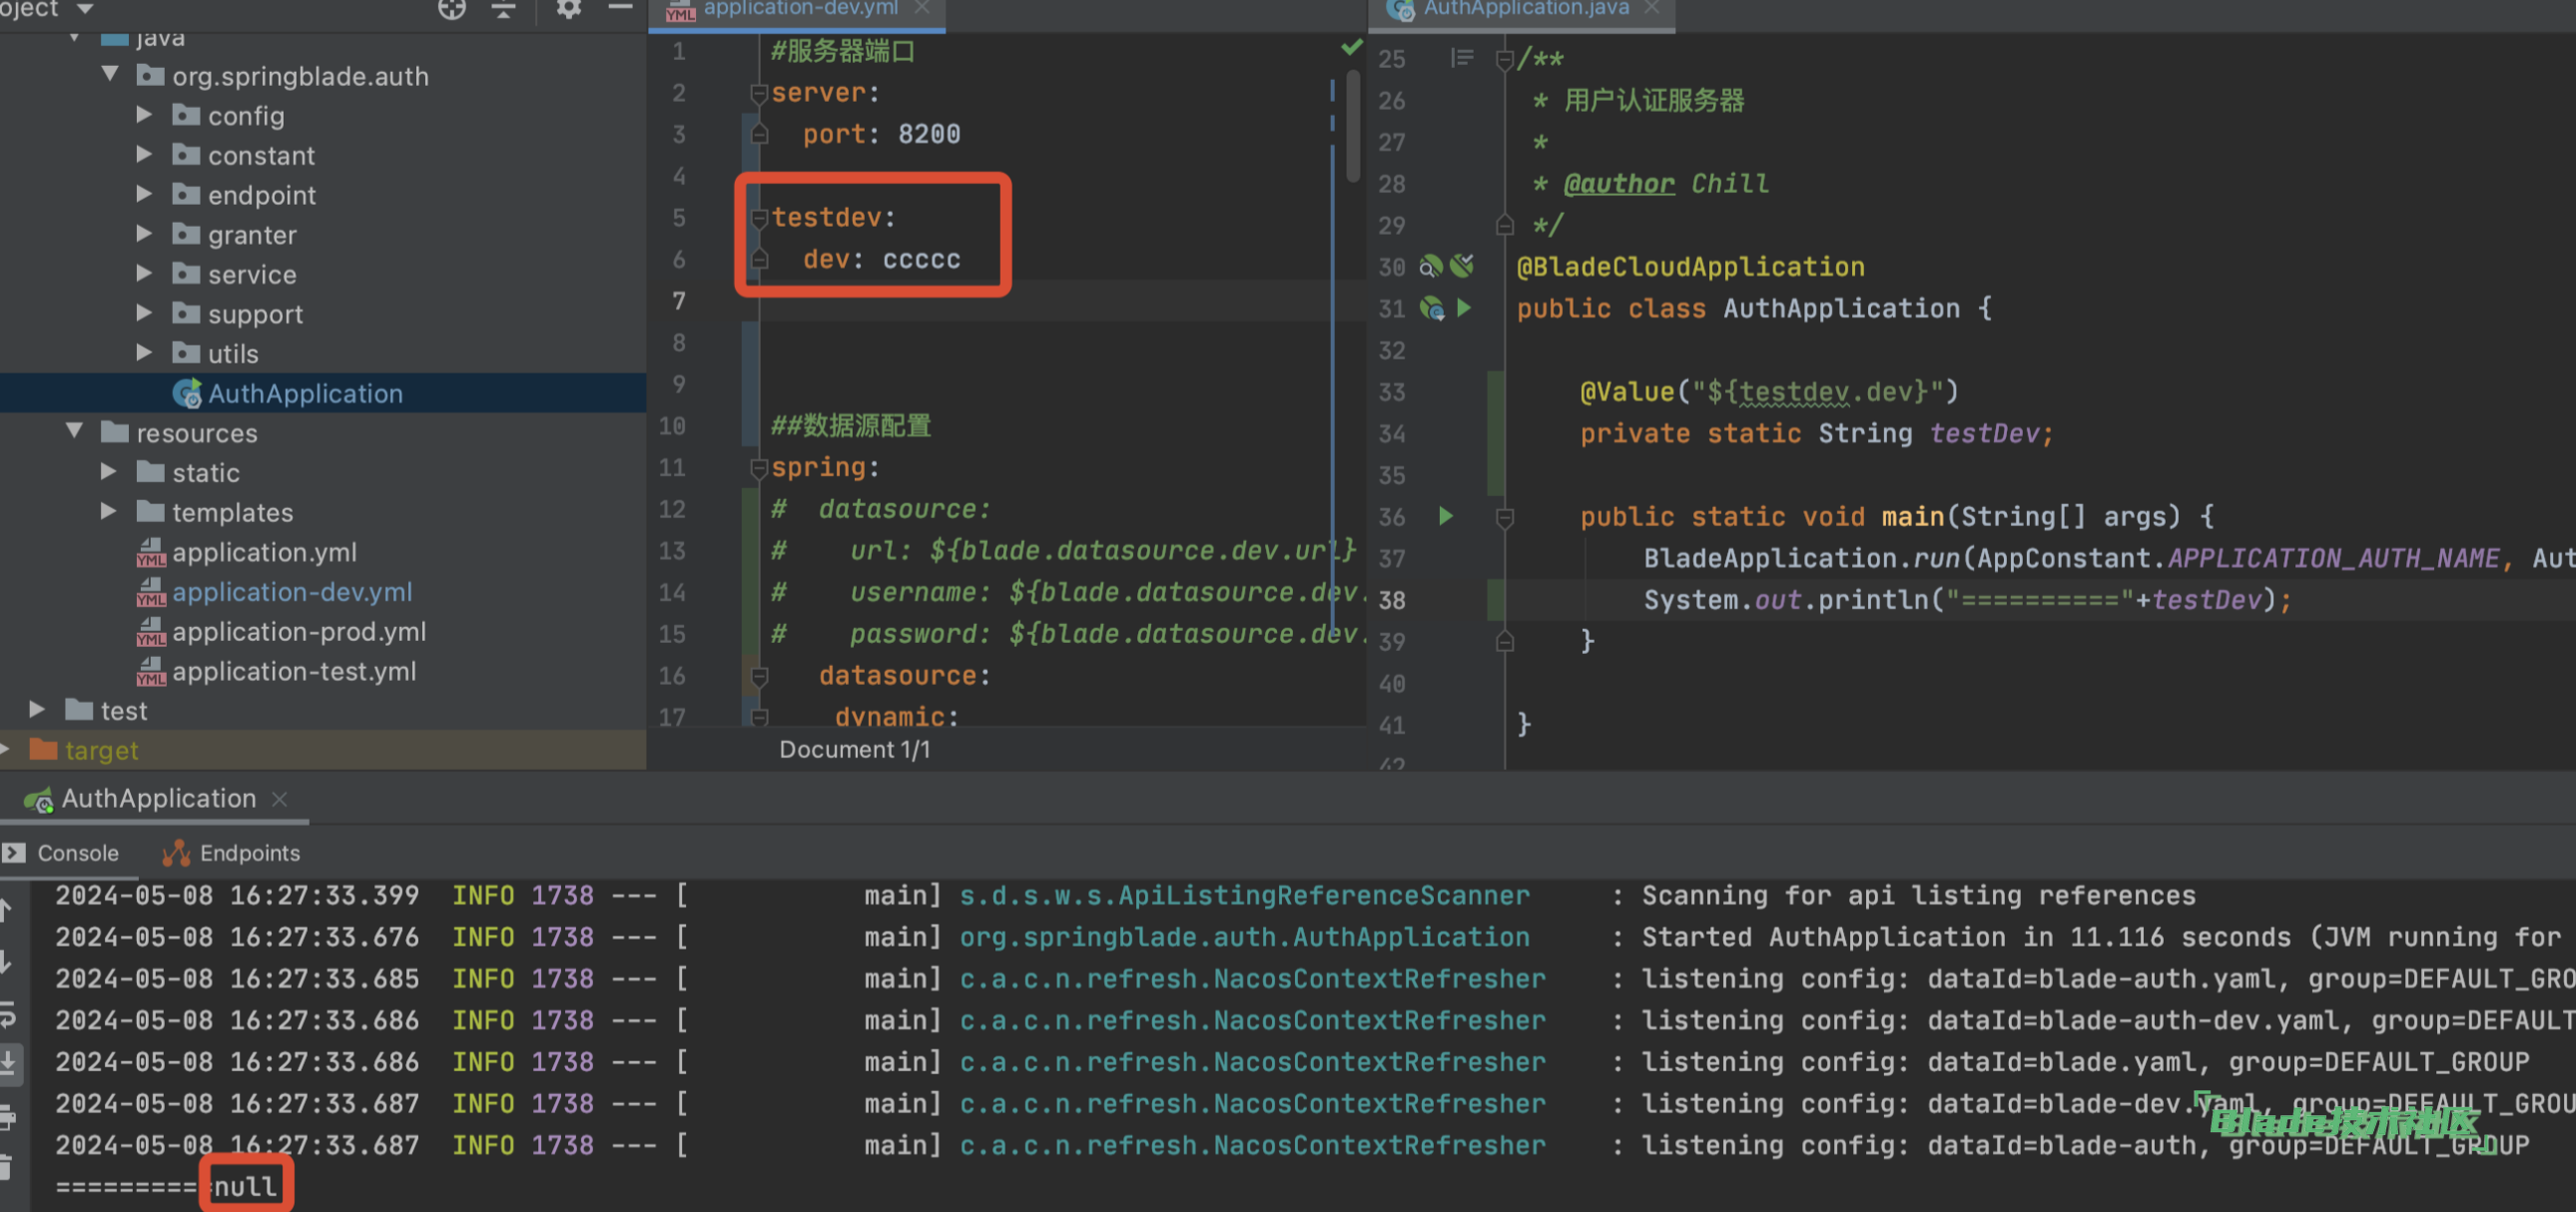Click the green inspection checkmark in YAML editor
The image size is (2576, 1212).
[x=1352, y=47]
